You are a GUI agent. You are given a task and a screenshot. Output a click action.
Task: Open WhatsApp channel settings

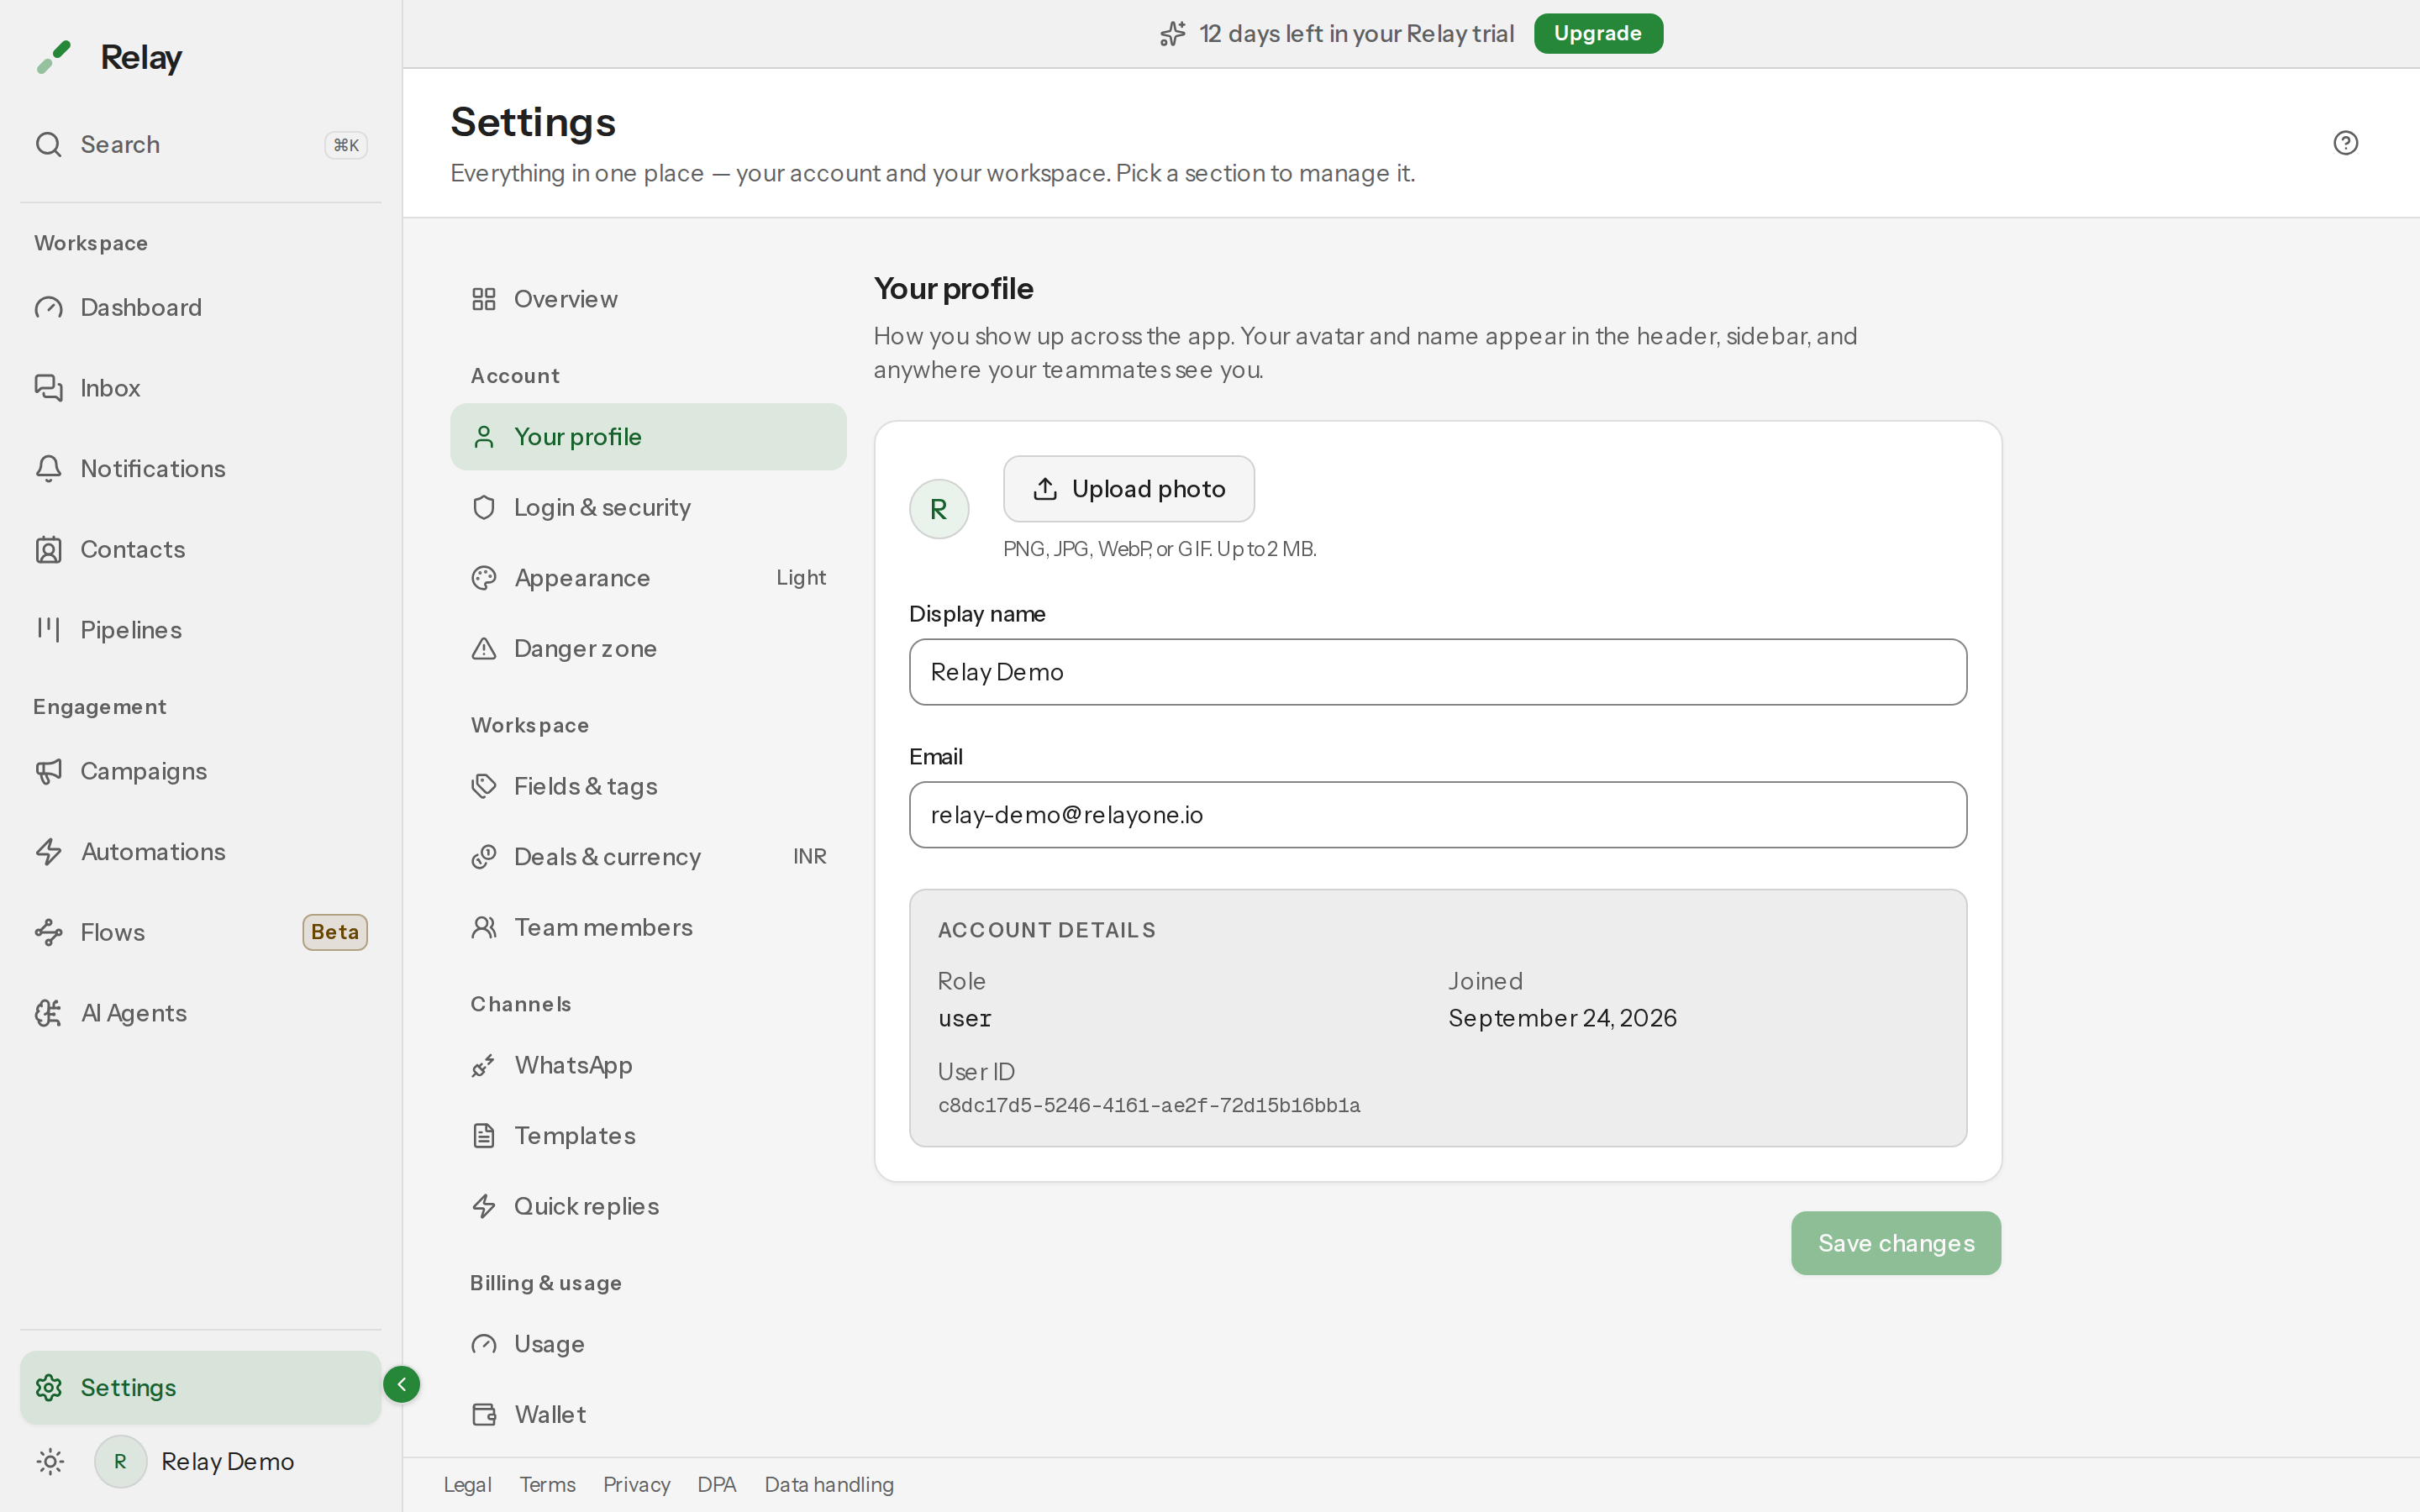[x=648, y=1065]
